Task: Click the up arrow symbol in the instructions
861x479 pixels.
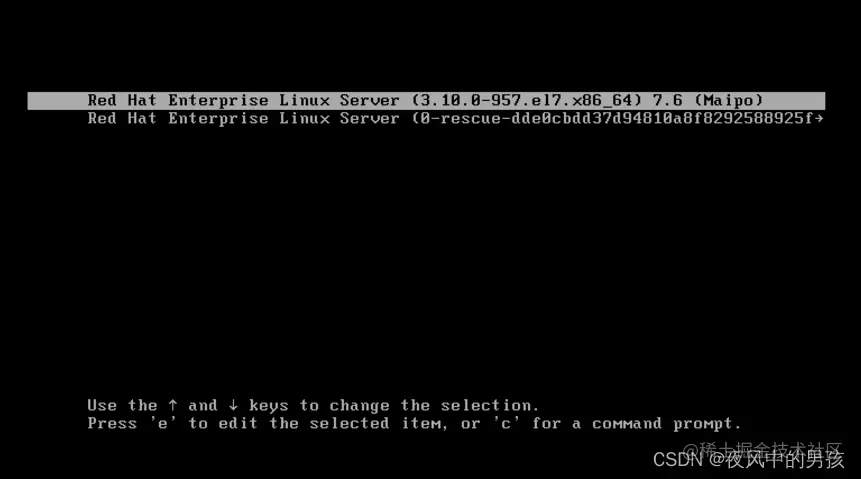Action: (x=173, y=405)
